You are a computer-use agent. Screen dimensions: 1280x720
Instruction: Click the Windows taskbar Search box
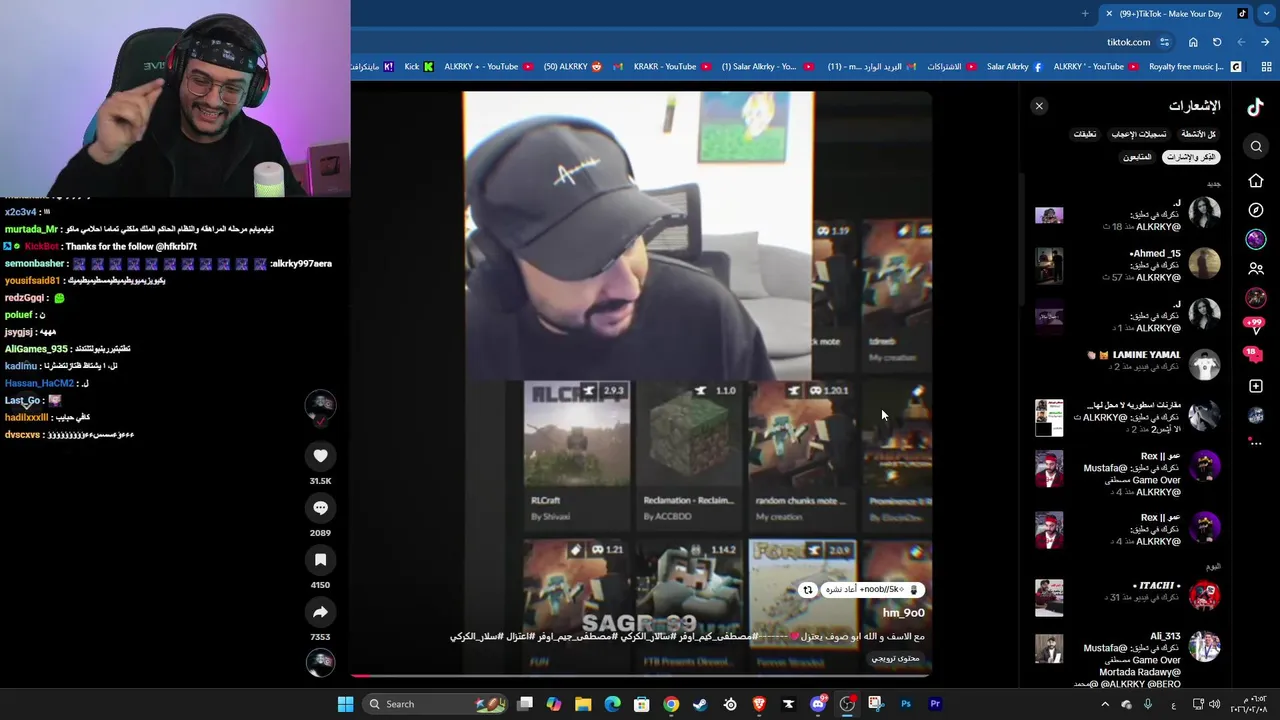pos(437,704)
